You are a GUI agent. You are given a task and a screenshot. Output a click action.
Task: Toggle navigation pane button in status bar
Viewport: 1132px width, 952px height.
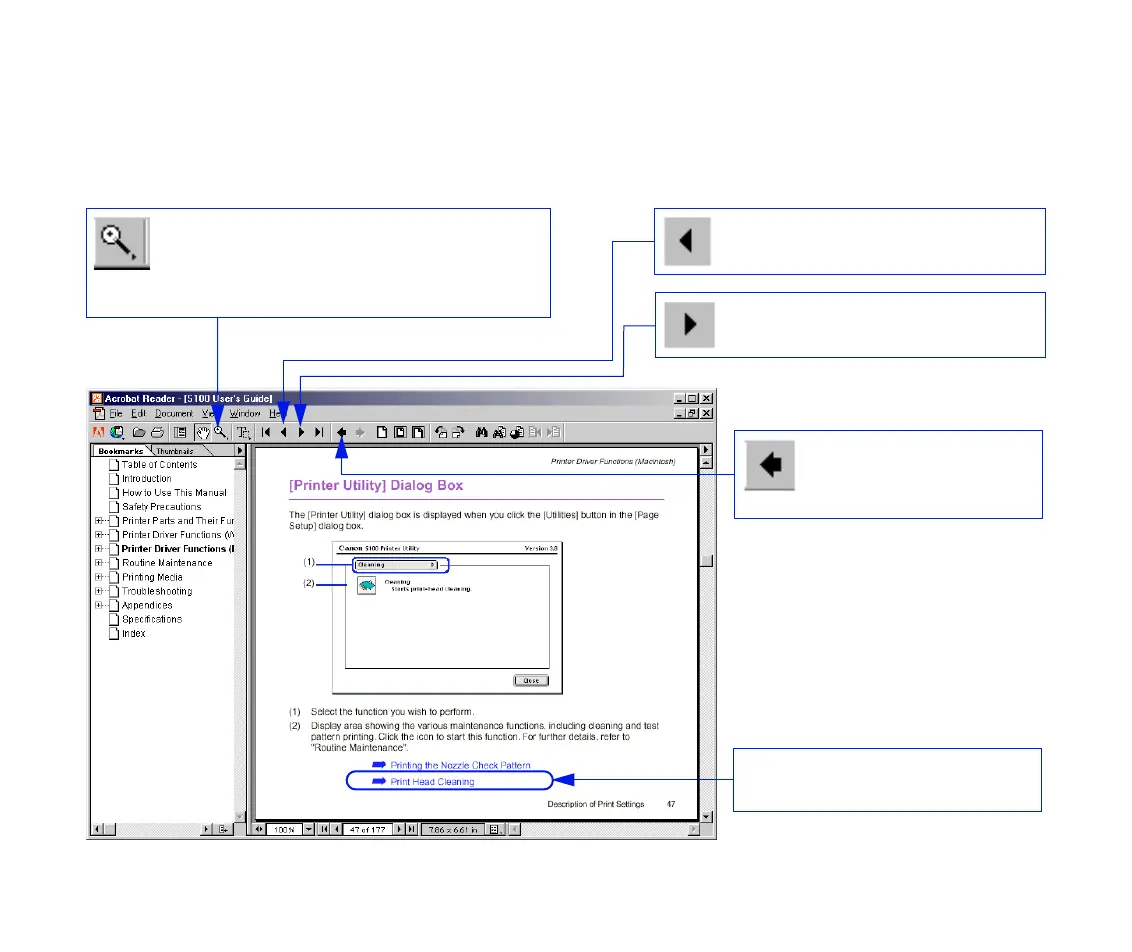(258, 829)
